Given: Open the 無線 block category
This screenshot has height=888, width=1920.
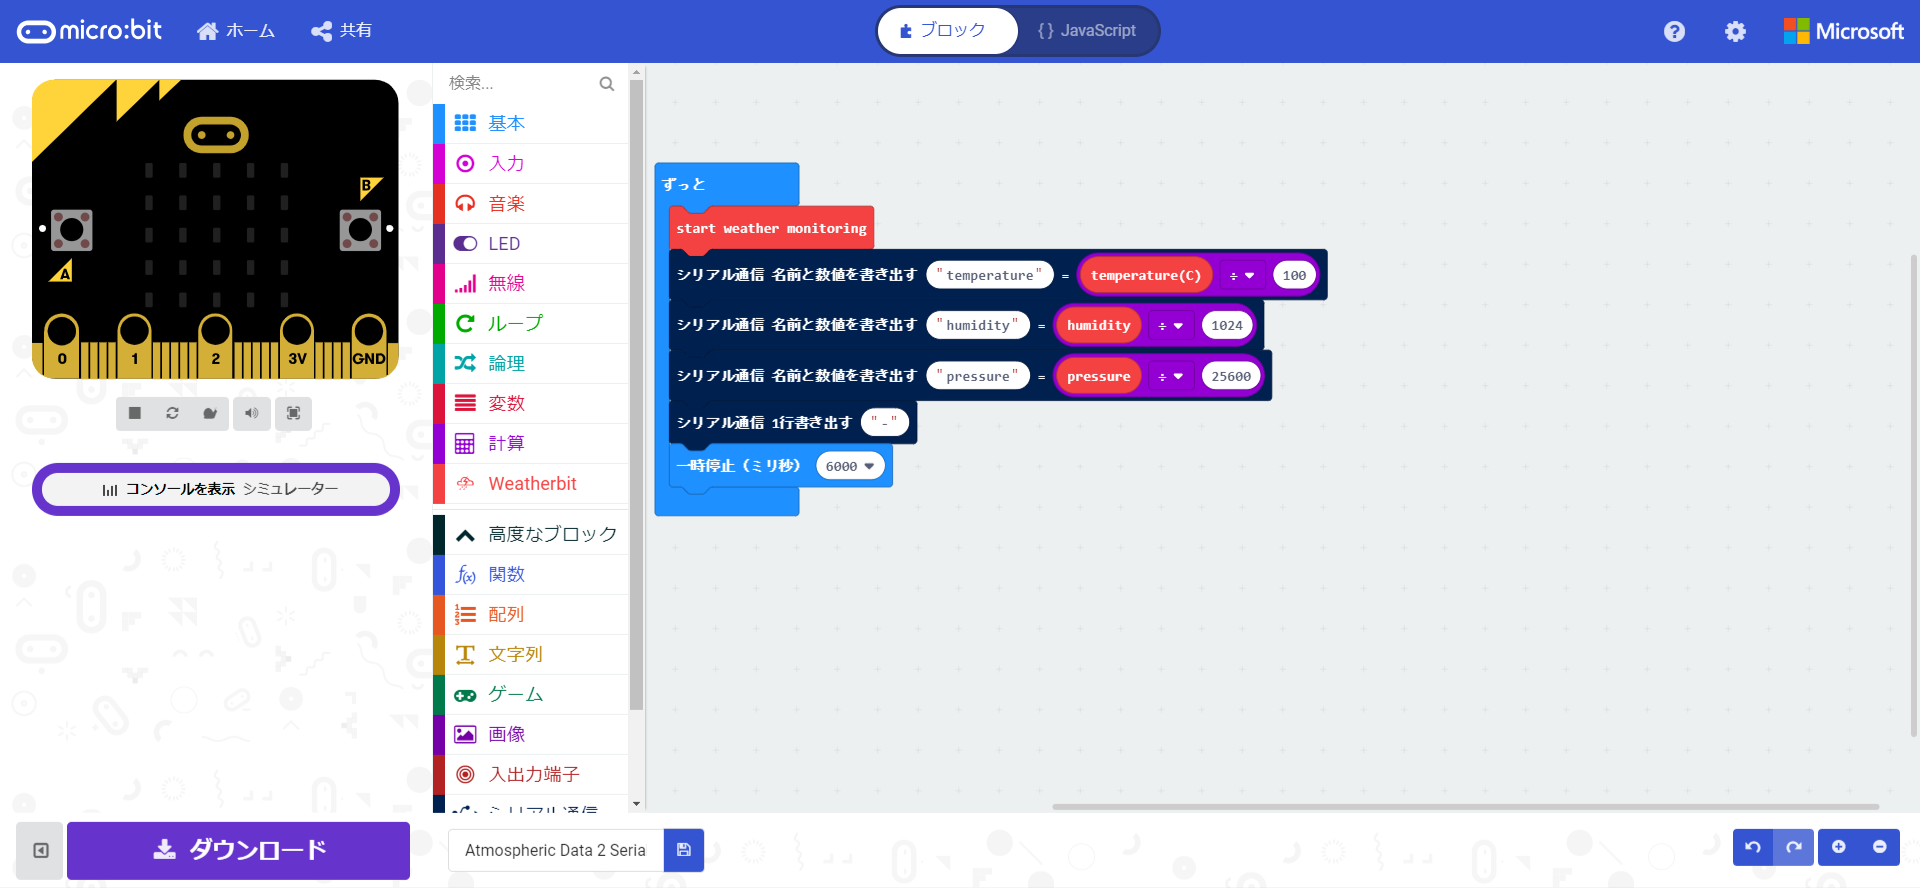Looking at the screenshot, I should tap(531, 283).
